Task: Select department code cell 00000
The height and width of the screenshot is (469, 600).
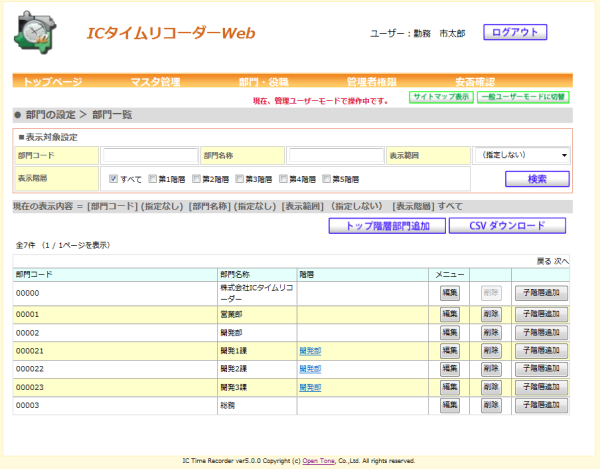Action: click(x=115, y=293)
